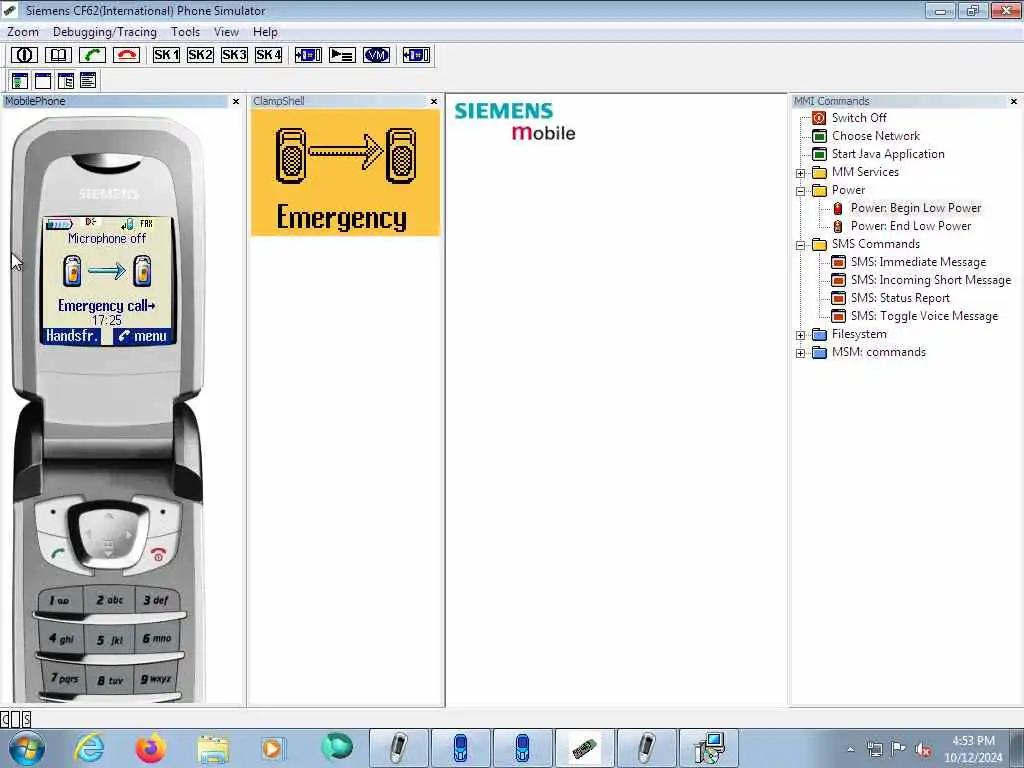
Task: Select Choose Network command
Action: (875, 136)
